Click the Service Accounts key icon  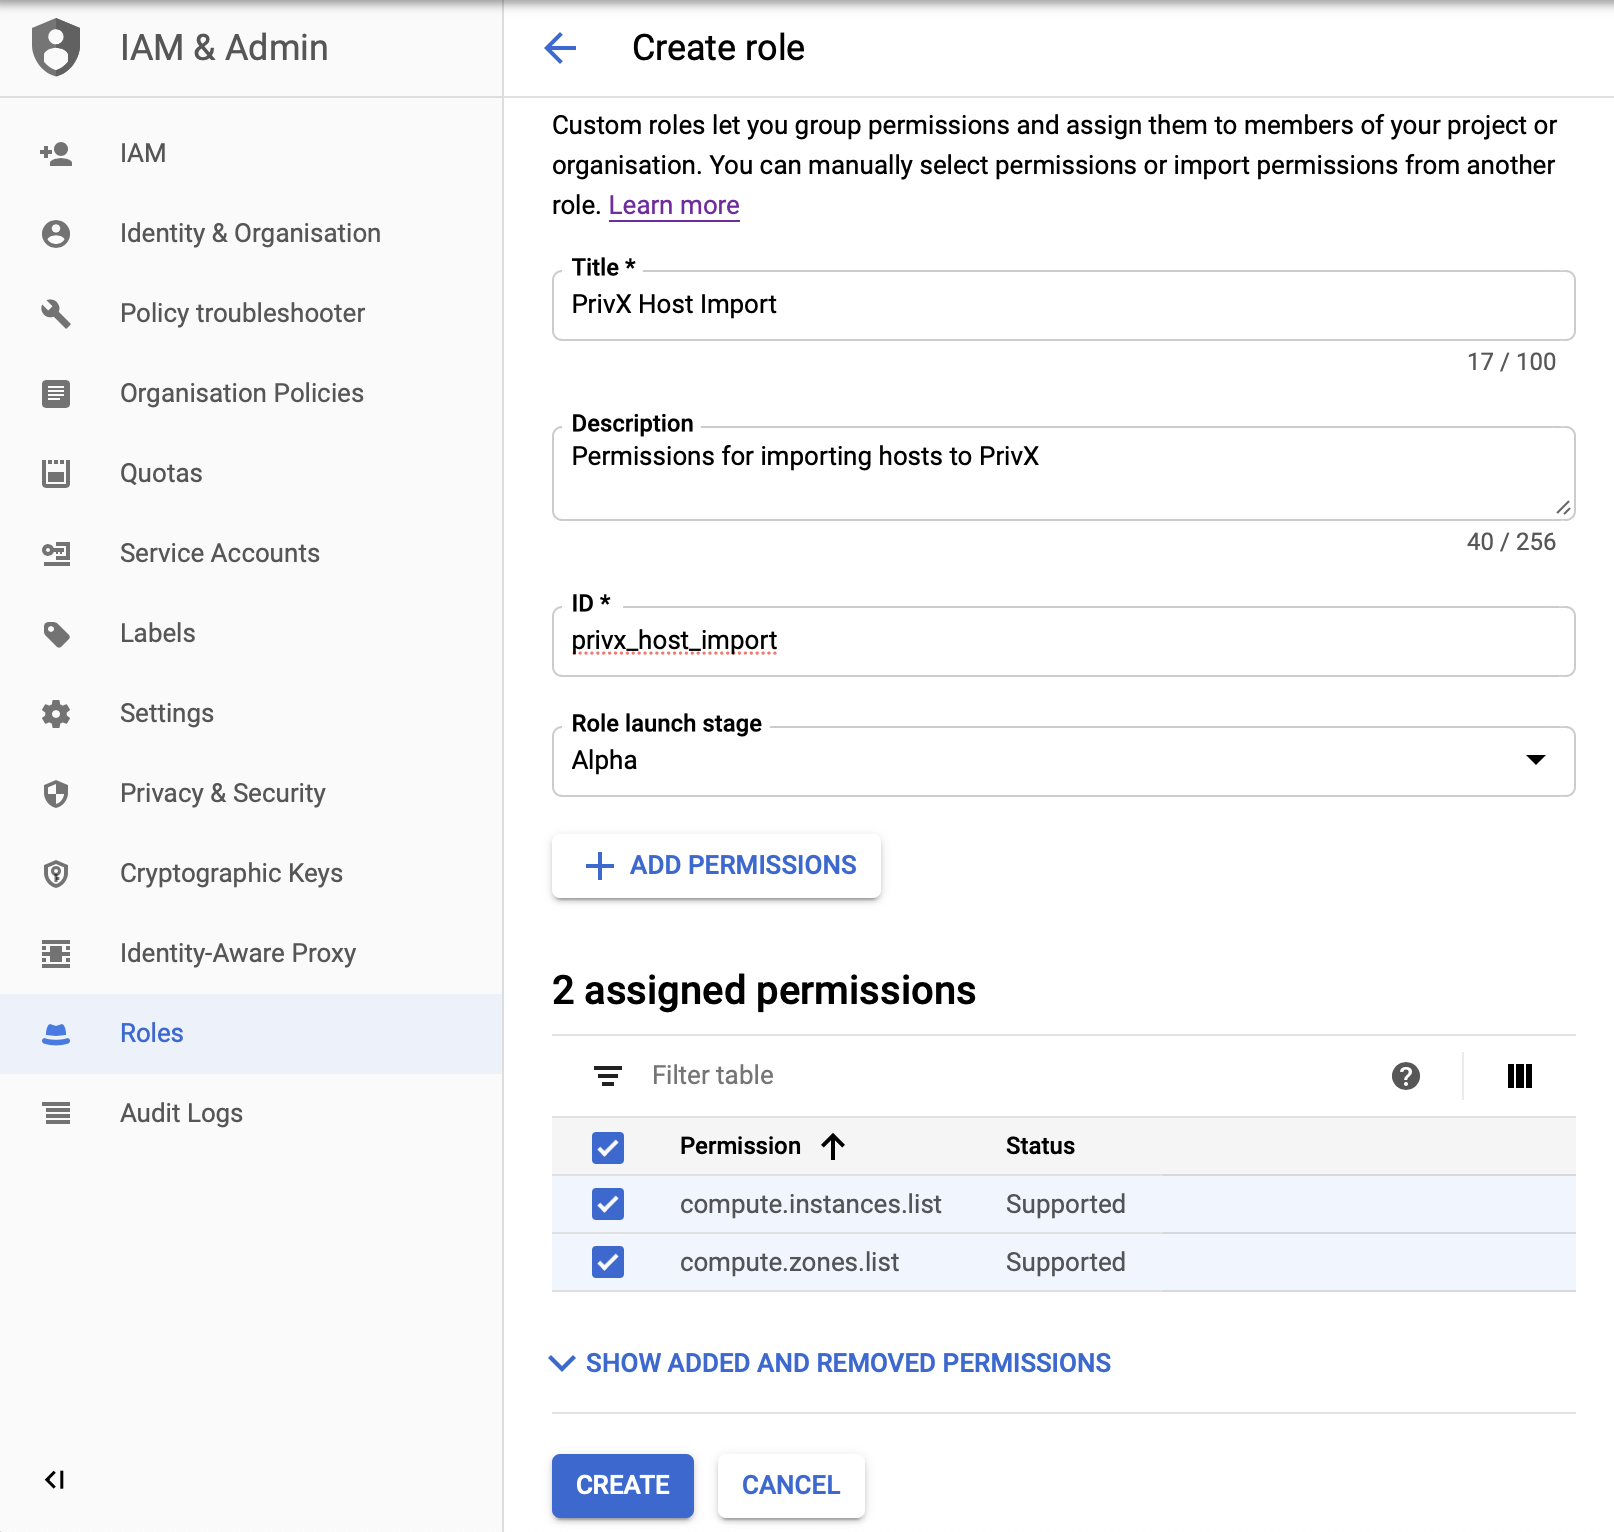pyautogui.click(x=56, y=553)
